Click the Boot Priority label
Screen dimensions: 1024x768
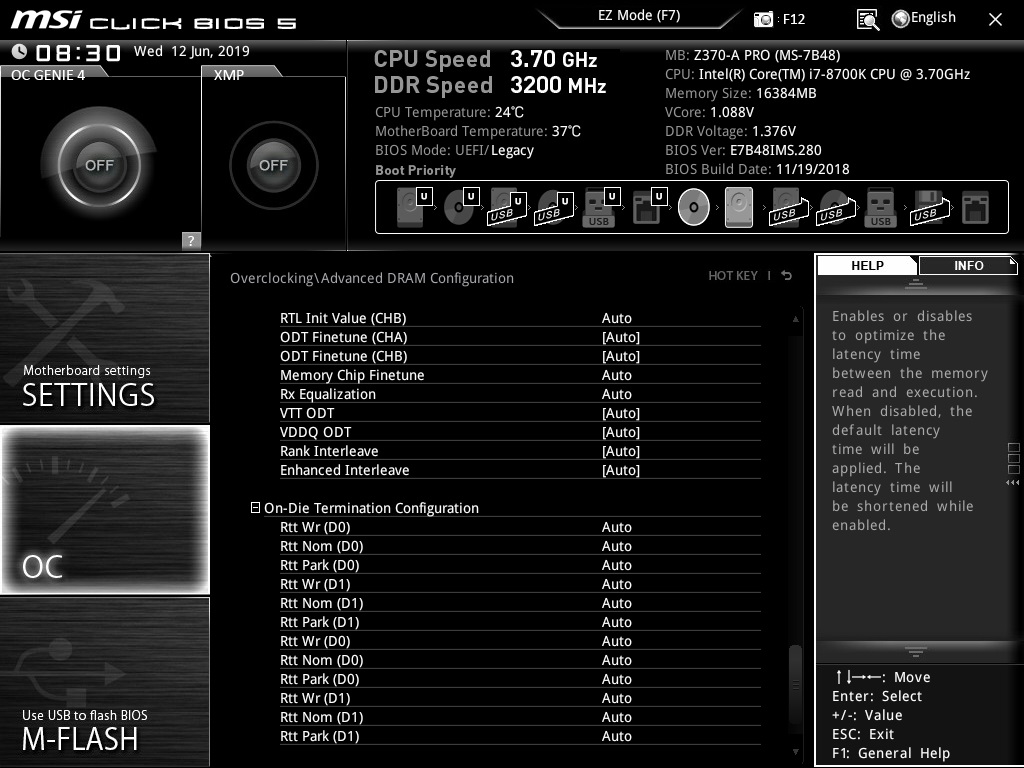coord(415,170)
